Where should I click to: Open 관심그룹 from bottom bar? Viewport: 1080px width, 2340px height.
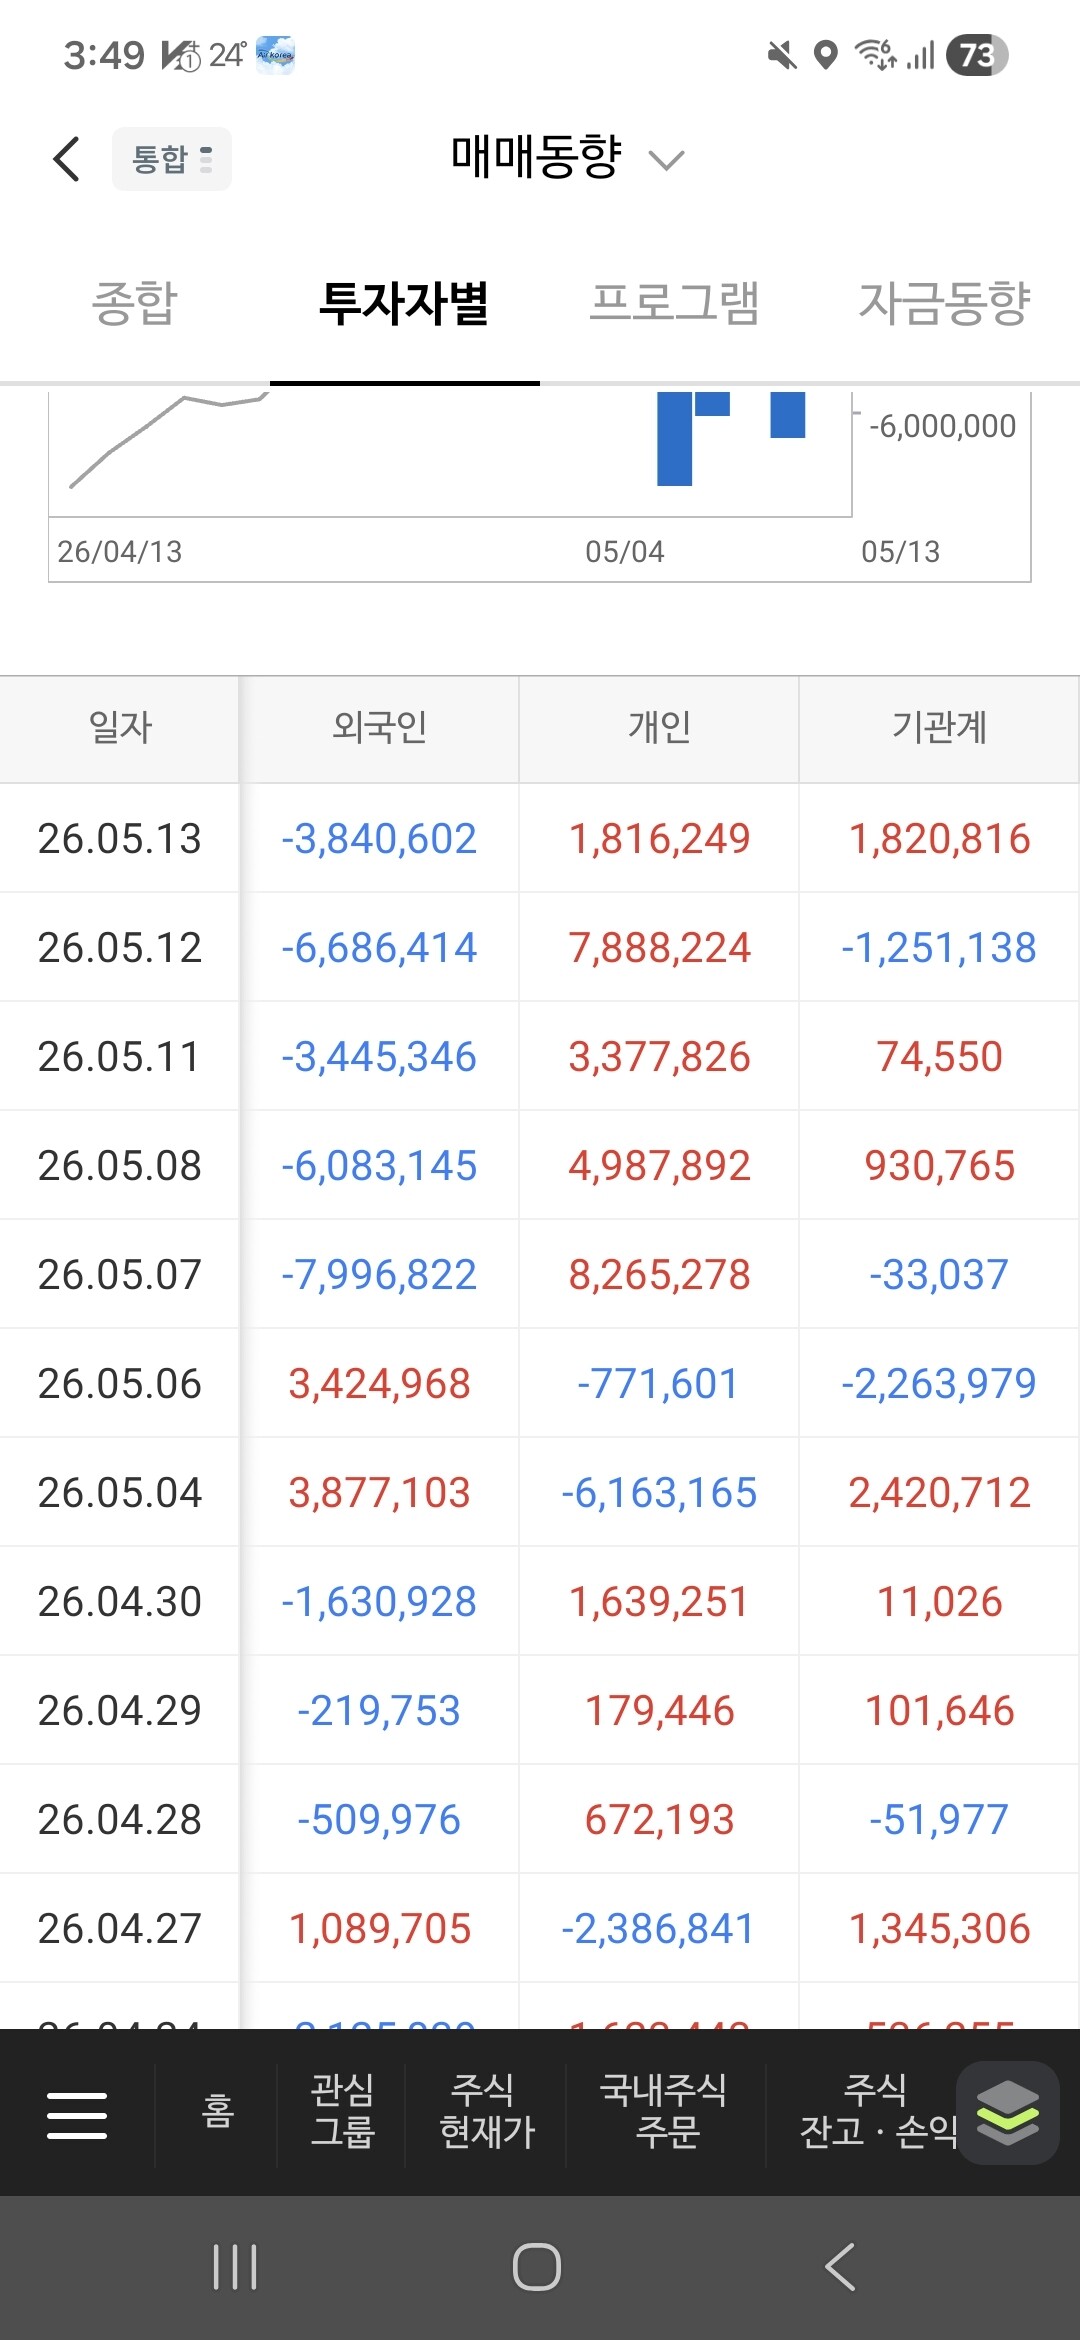pyautogui.click(x=342, y=2111)
